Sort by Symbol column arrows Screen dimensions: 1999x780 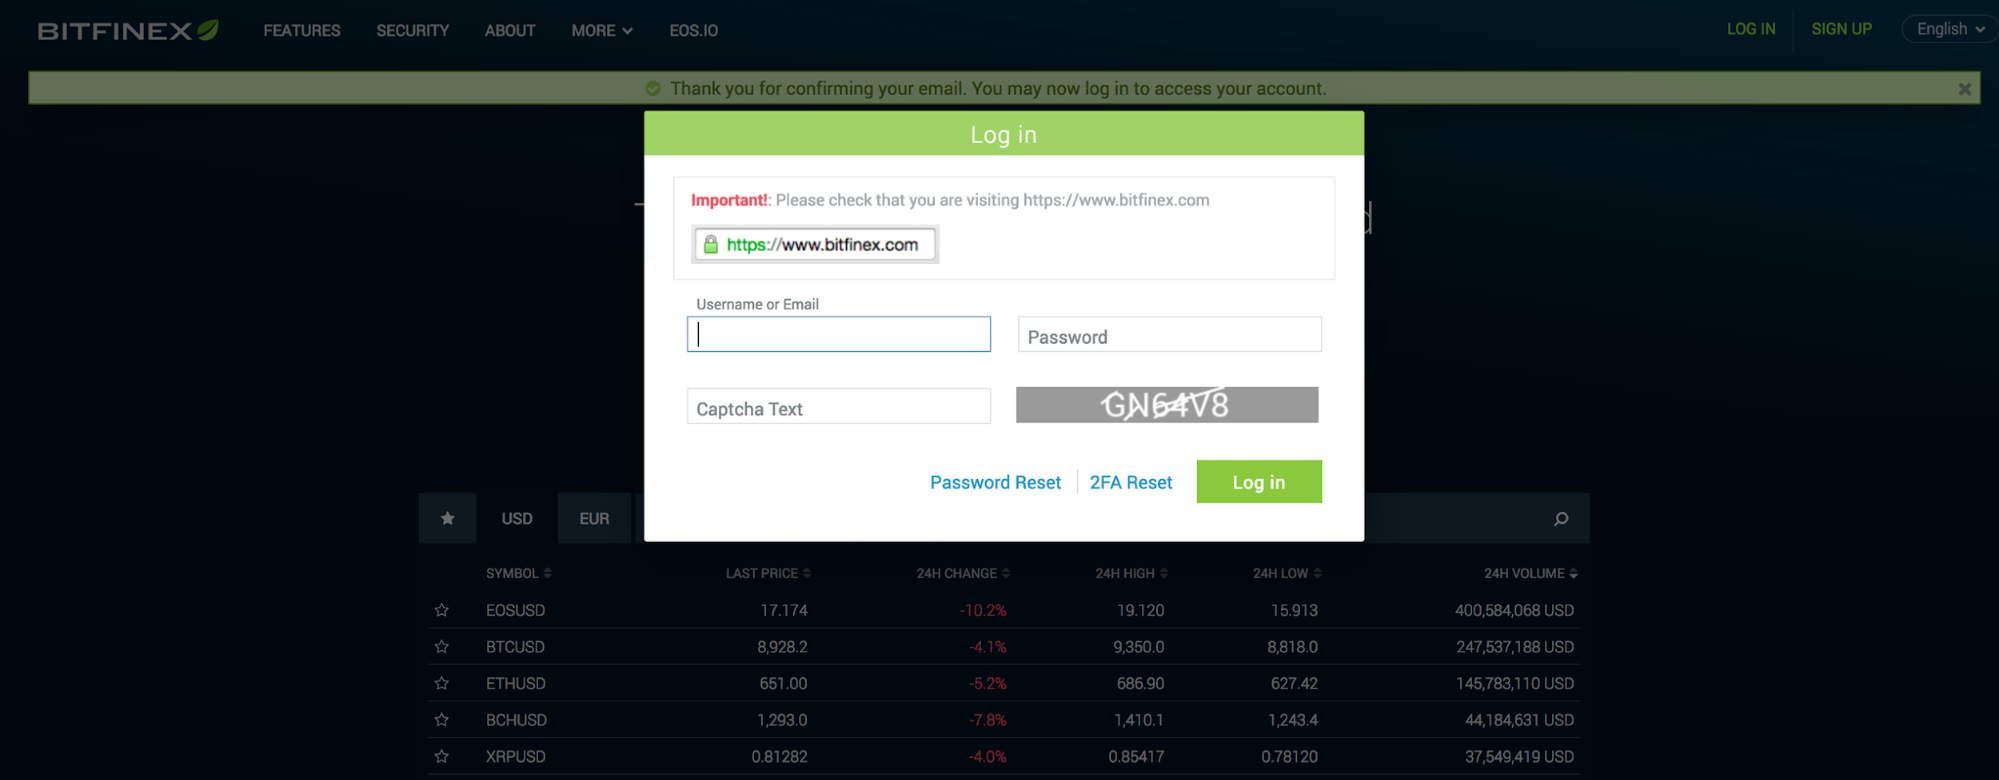[548, 573]
